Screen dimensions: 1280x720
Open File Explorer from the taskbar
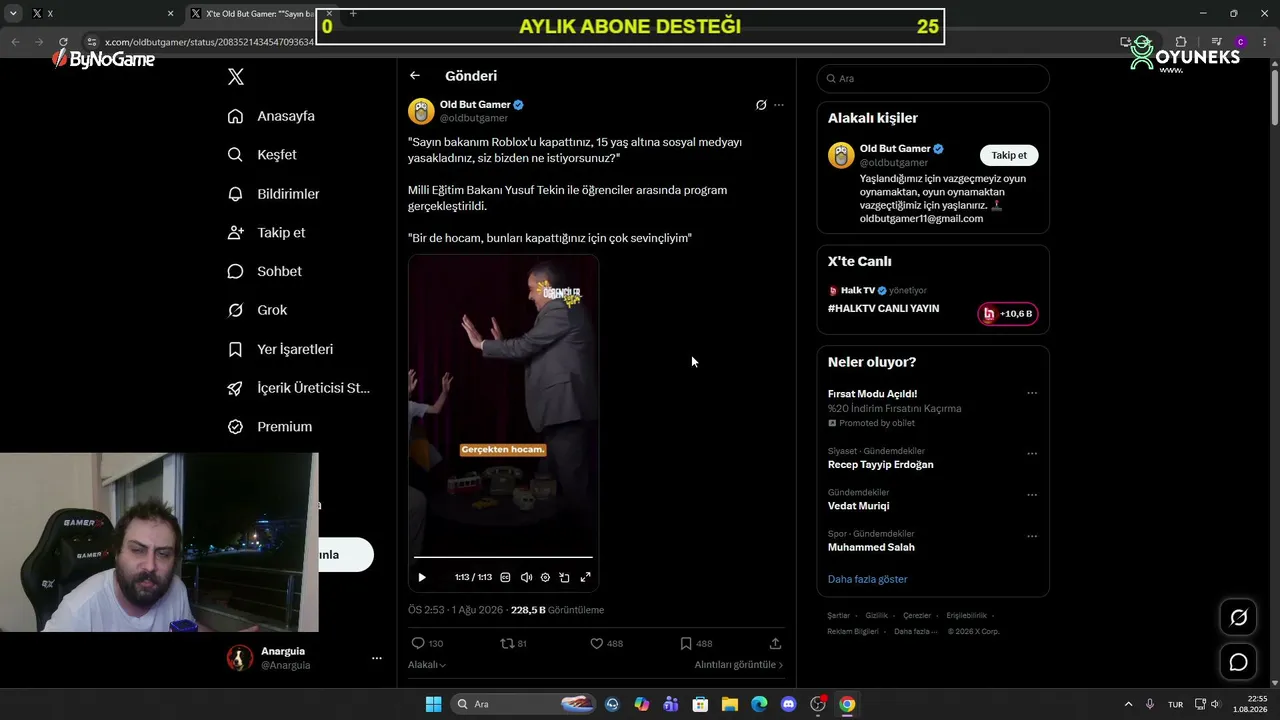tap(730, 704)
